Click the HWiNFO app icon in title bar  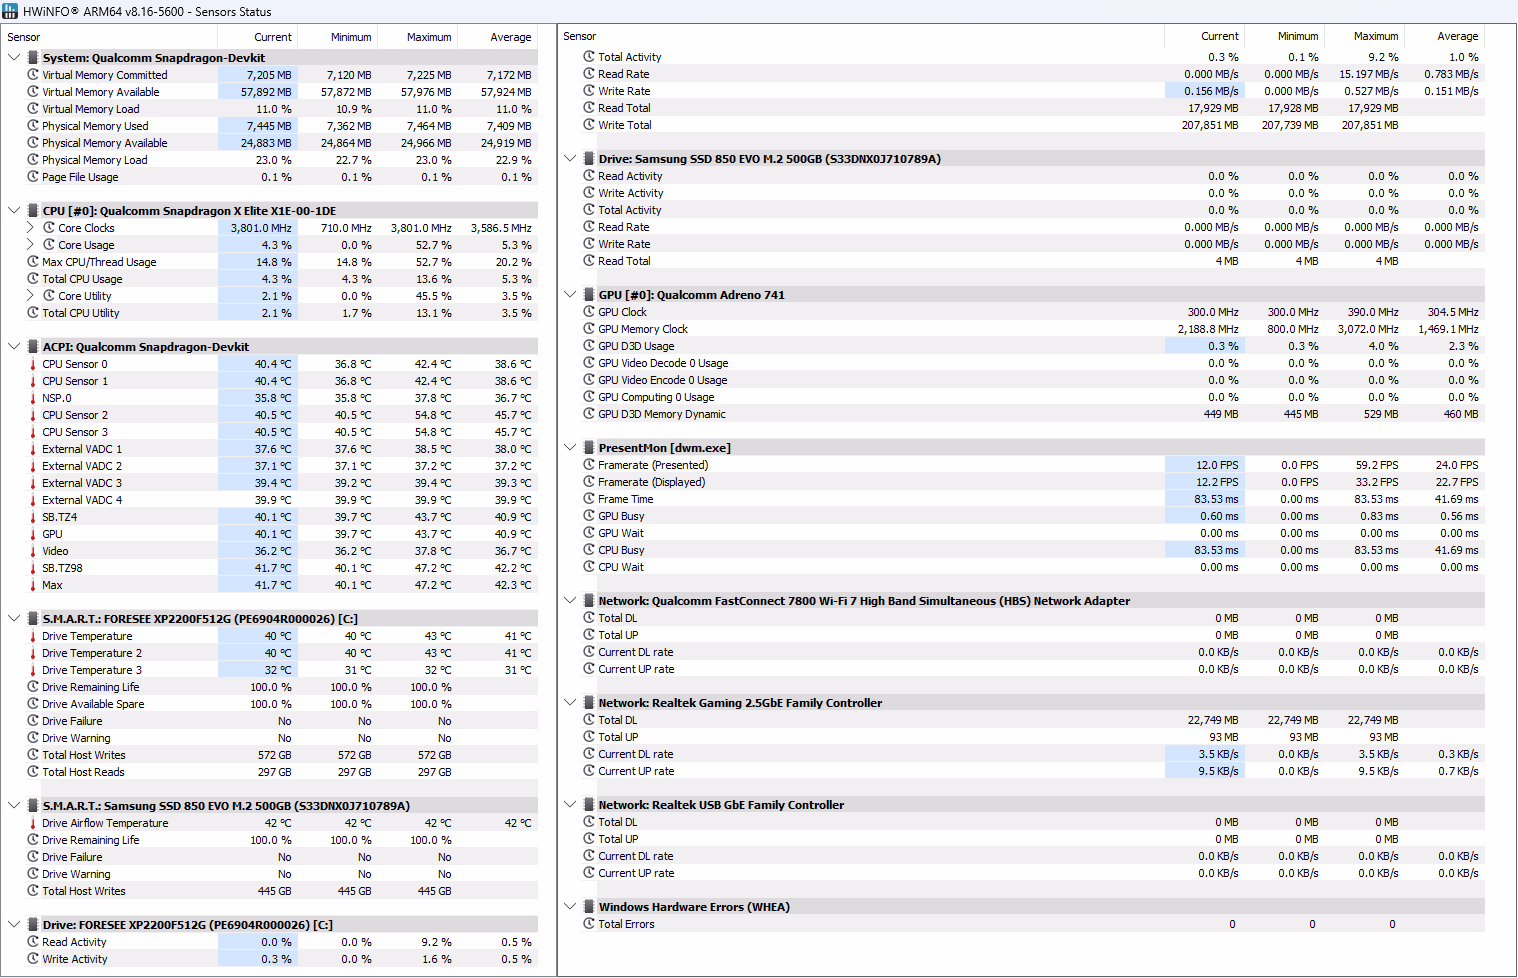coord(11,11)
